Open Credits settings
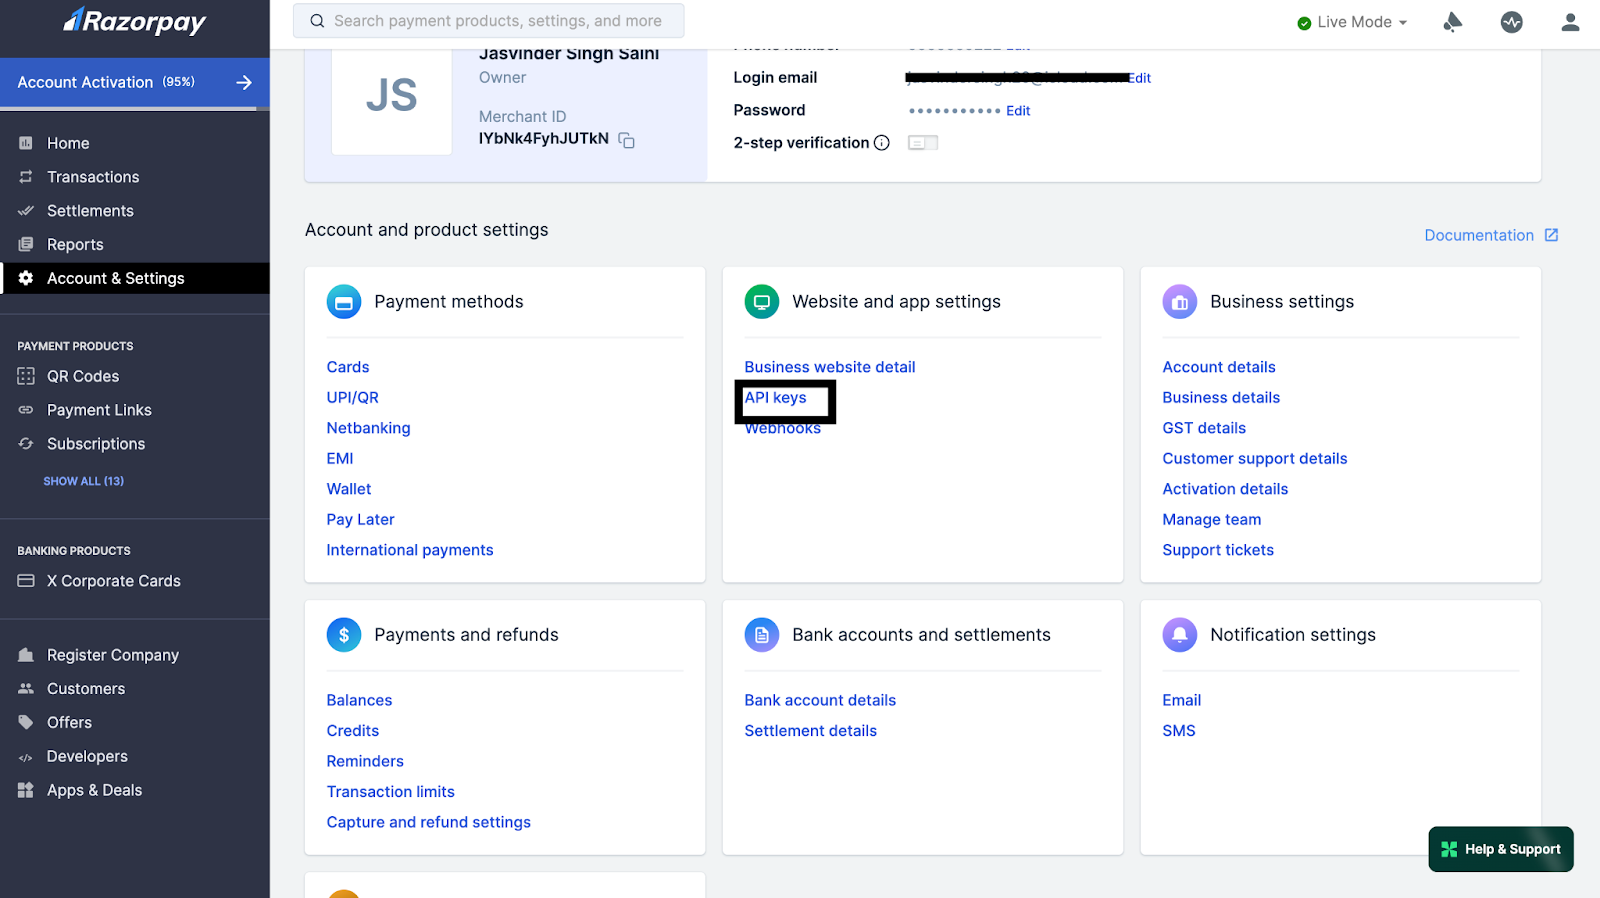 (x=353, y=731)
